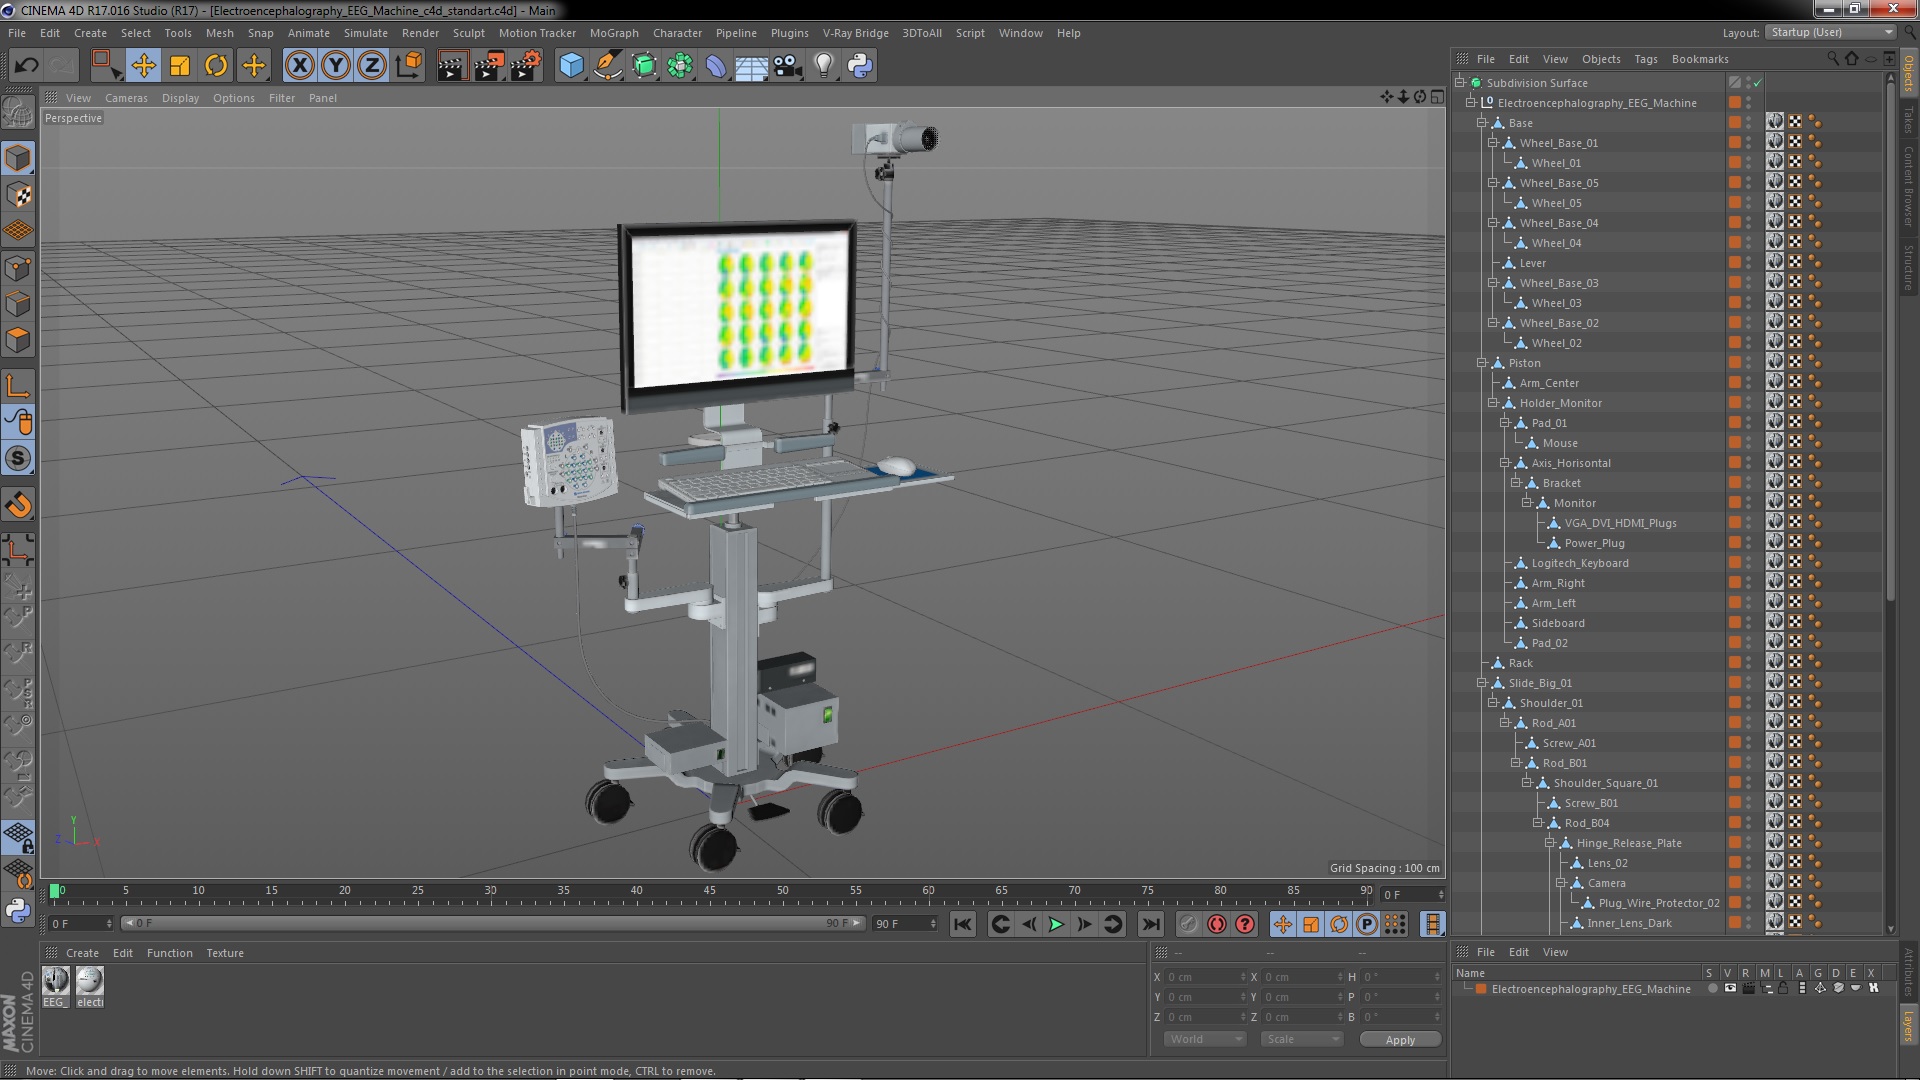Image resolution: width=1920 pixels, height=1080 pixels.
Task: Select Texture mode icon
Action: tap(18, 194)
